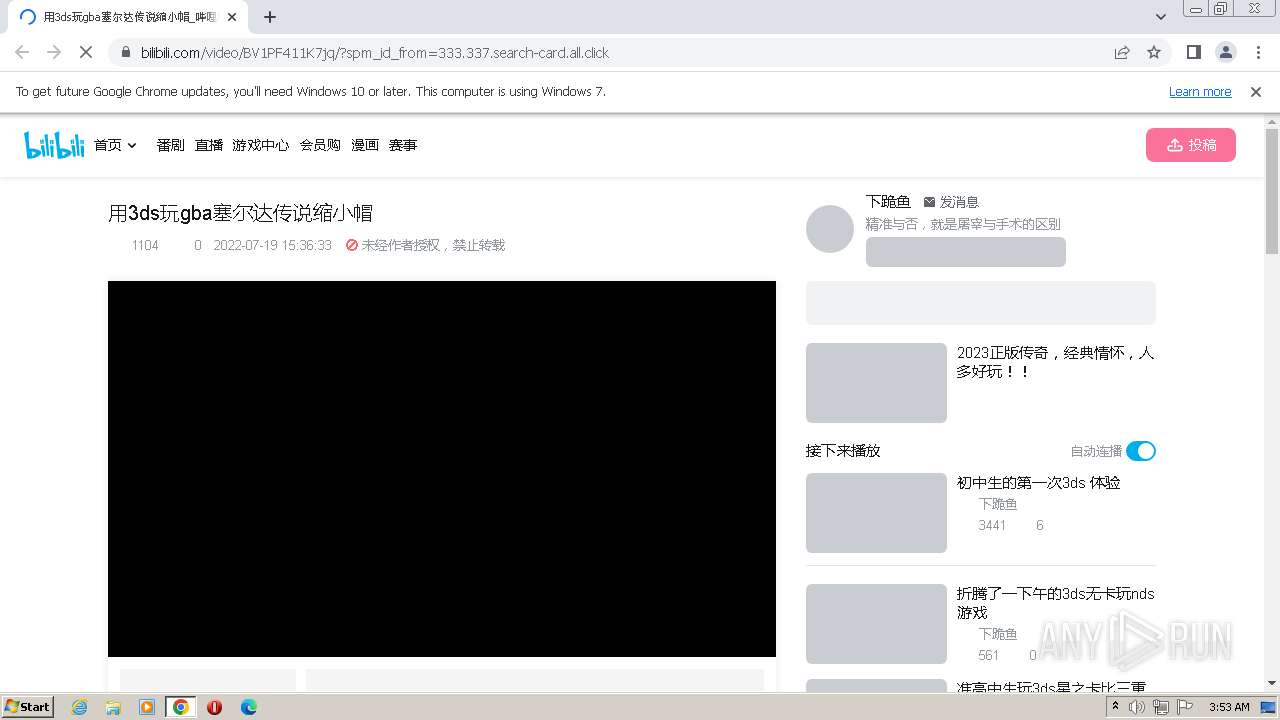Image resolution: width=1280 pixels, height=720 pixels.
Task: Click the 投稿 upload button
Action: [x=1191, y=145]
